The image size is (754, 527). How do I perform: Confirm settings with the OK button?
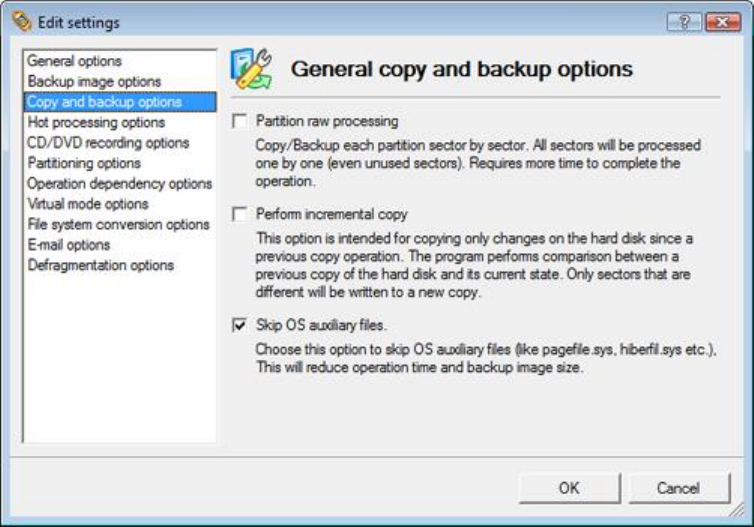[x=569, y=488]
